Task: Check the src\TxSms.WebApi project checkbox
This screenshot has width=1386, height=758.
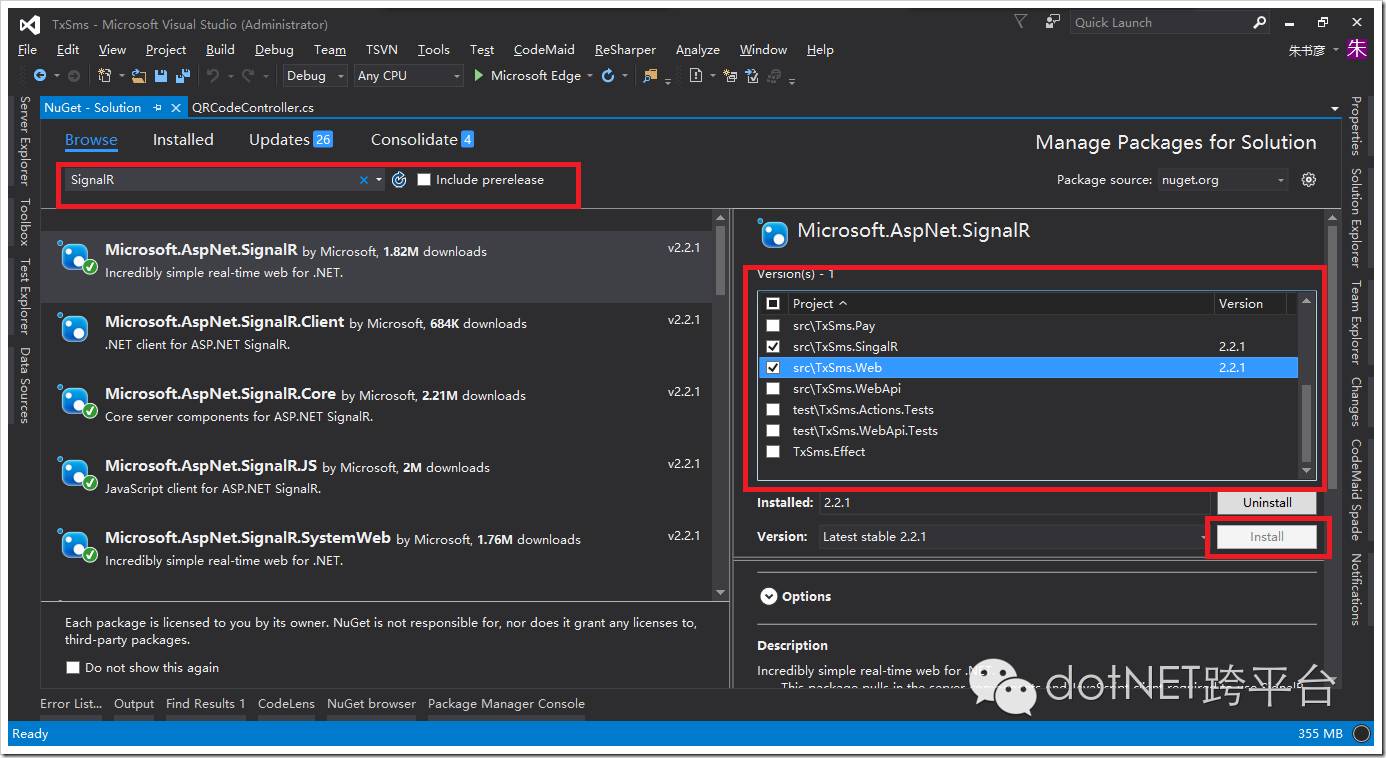Action: pos(772,389)
